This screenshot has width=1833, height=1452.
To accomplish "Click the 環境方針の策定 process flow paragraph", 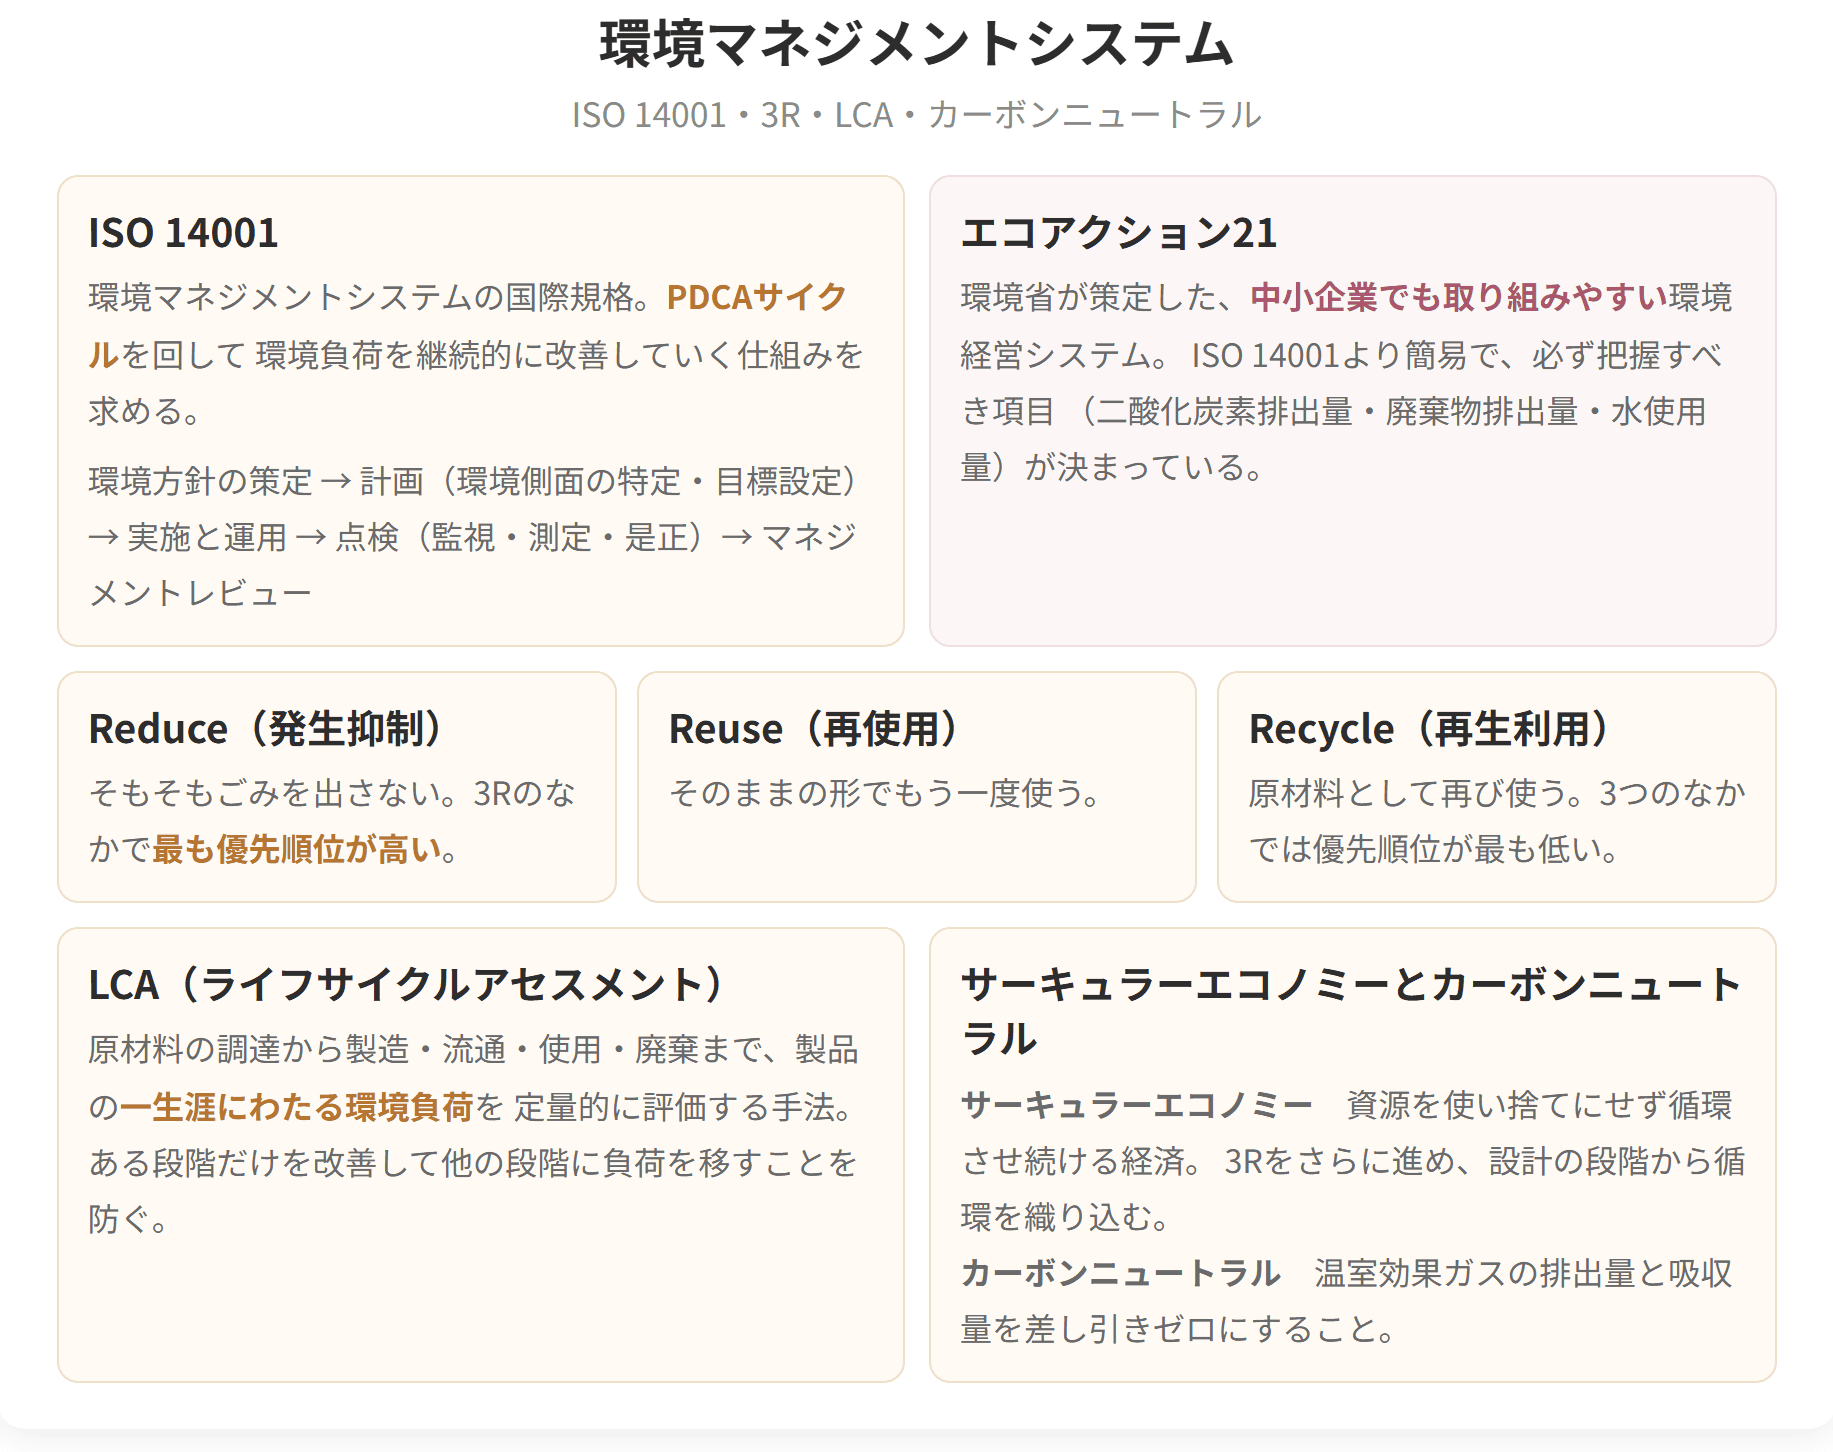I will point(473,537).
